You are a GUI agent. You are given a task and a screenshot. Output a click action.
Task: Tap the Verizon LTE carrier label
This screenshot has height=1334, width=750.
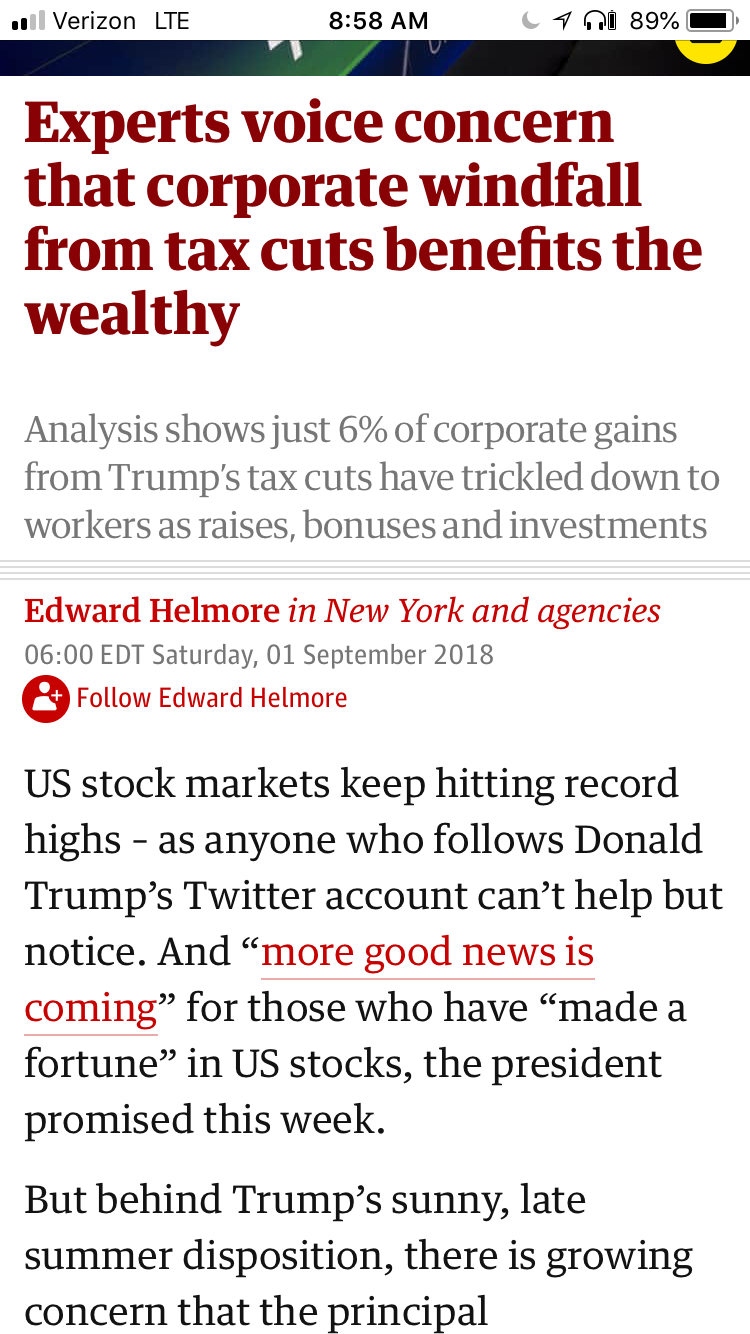(x=122, y=20)
